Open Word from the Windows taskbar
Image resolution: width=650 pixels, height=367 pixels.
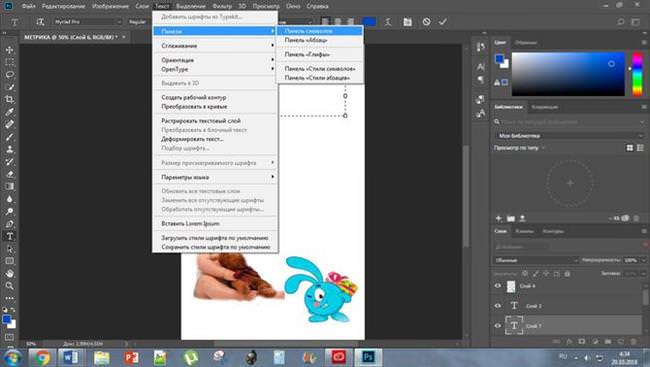tap(71, 357)
